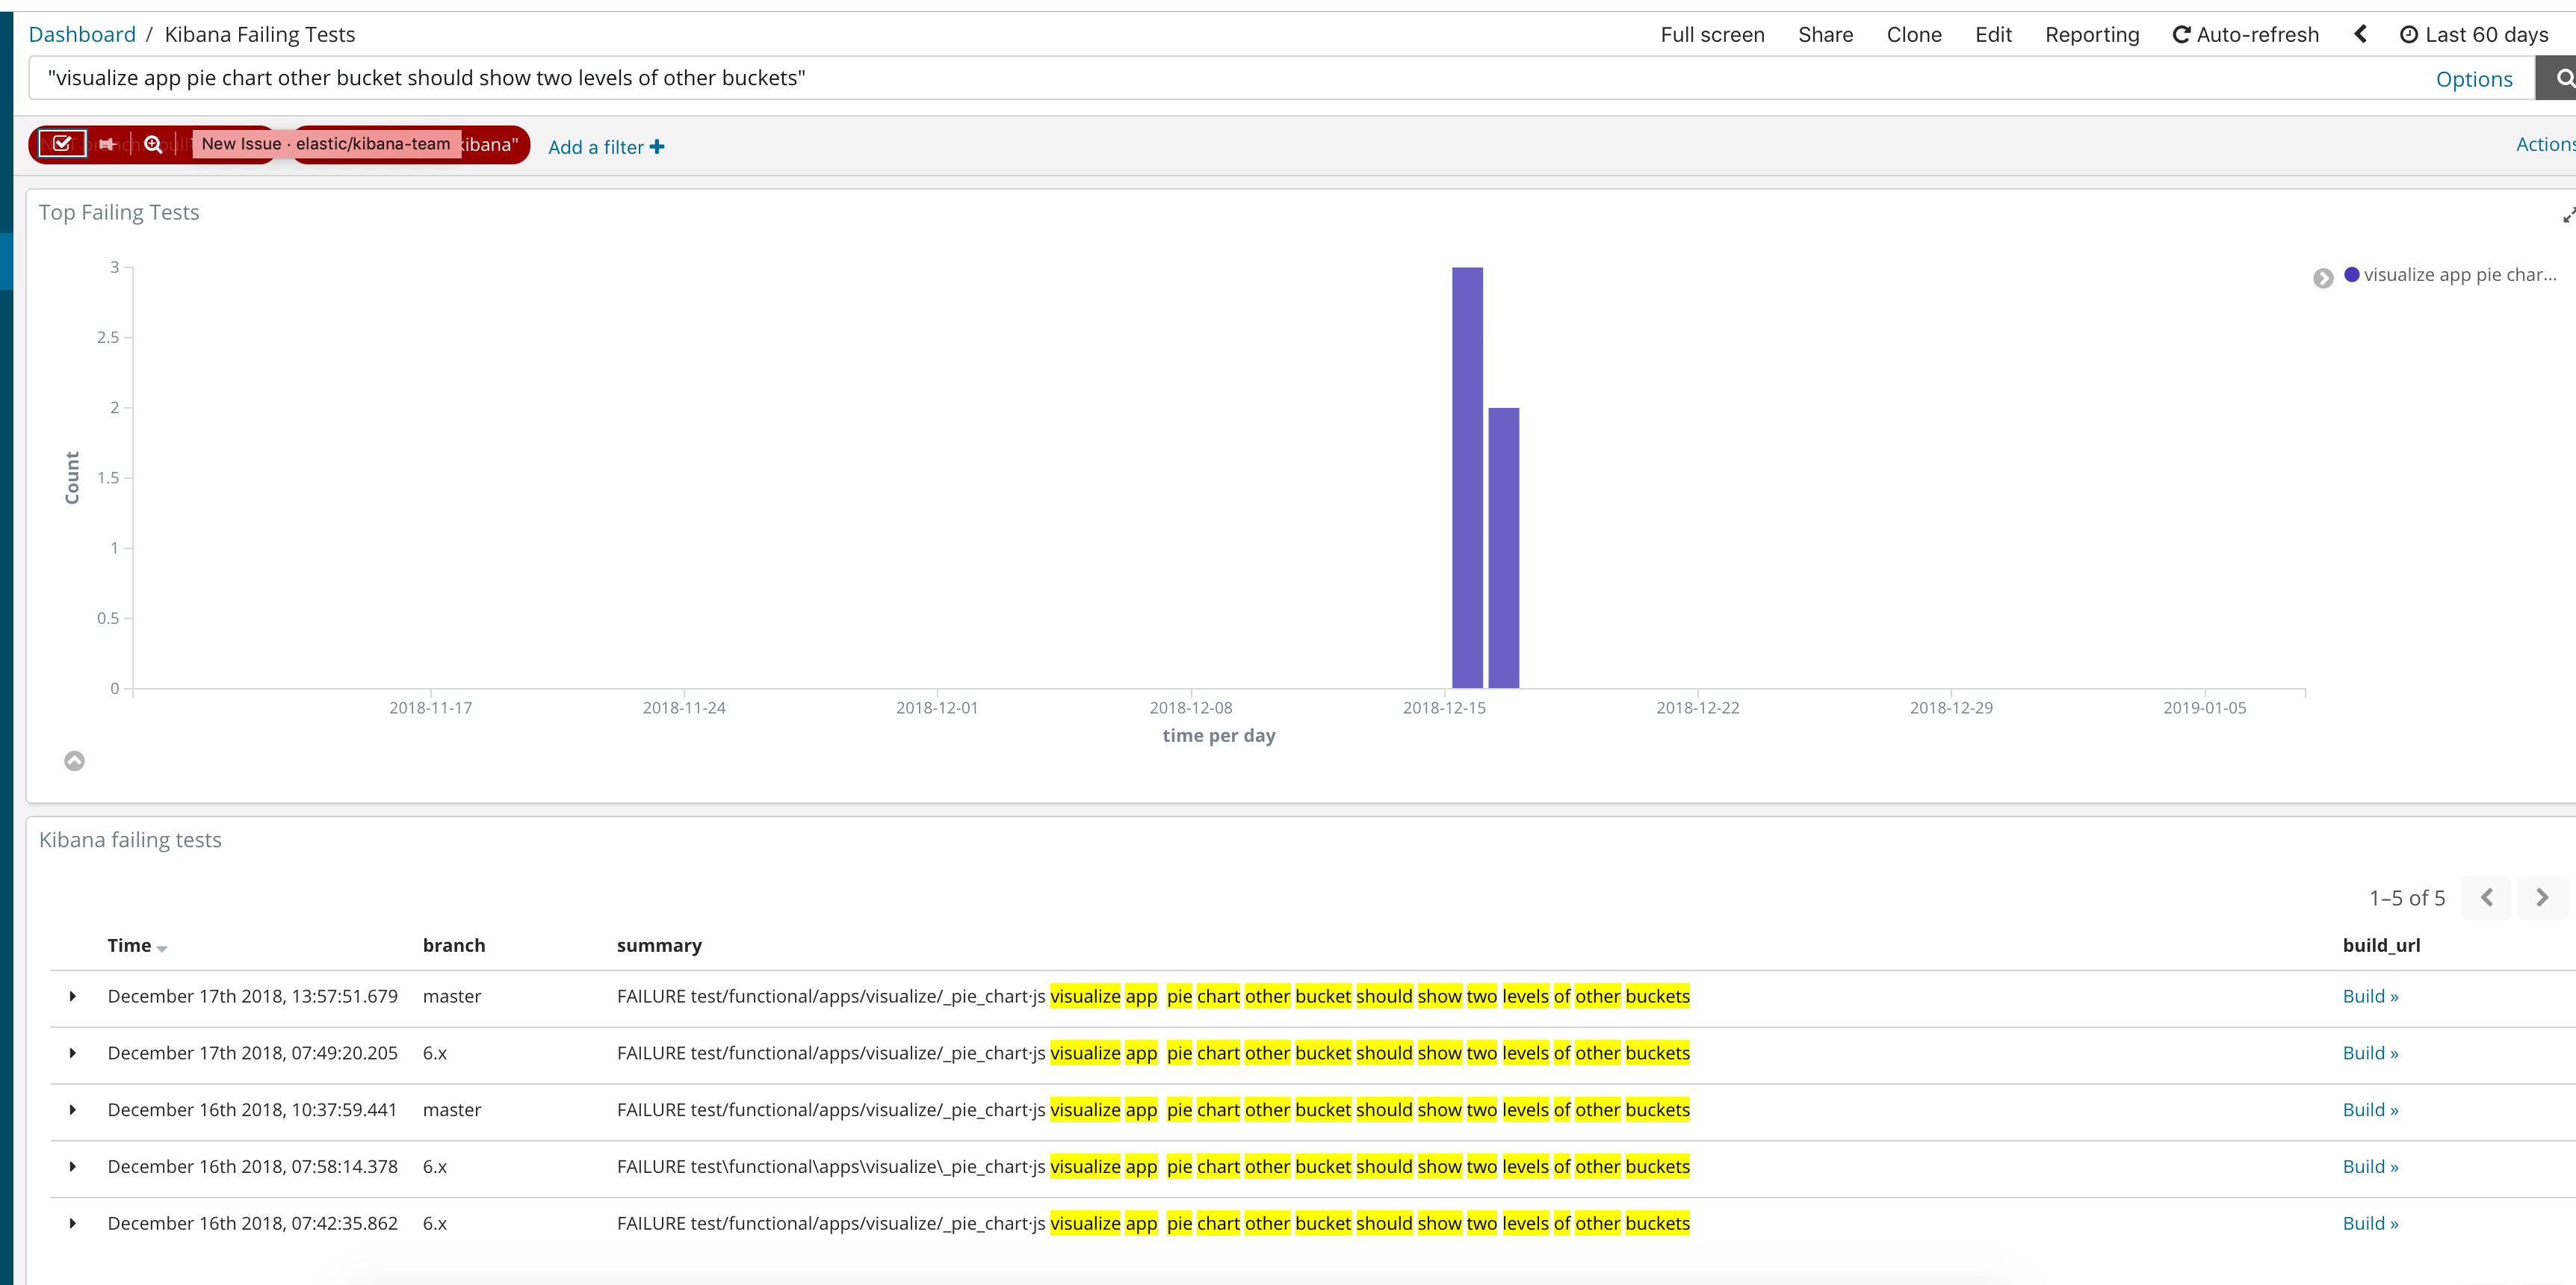Expand the December 16th 07:42:35.862 row
Image resolution: width=2576 pixels, height=1285 pixels.
[x=72, y=1223]
